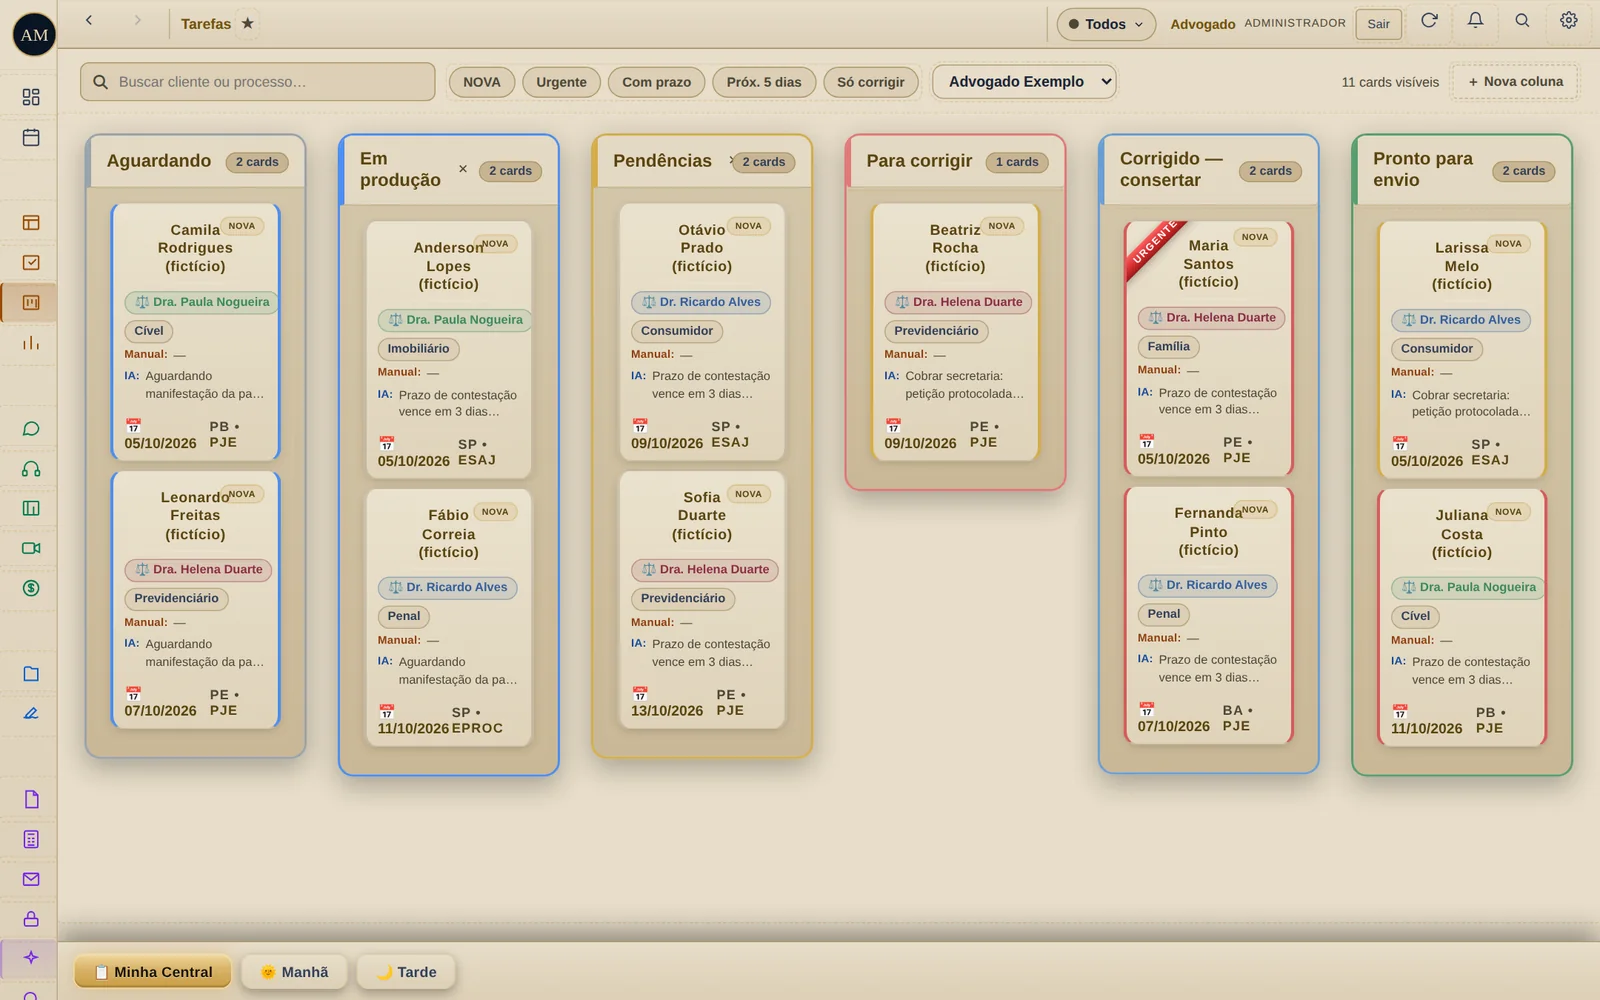The width and height of the screenshot is (1600, 1000).
Task: Click Dra. Paula Nogueira on Juliana Costa card
Action: tap(1468, 587)
